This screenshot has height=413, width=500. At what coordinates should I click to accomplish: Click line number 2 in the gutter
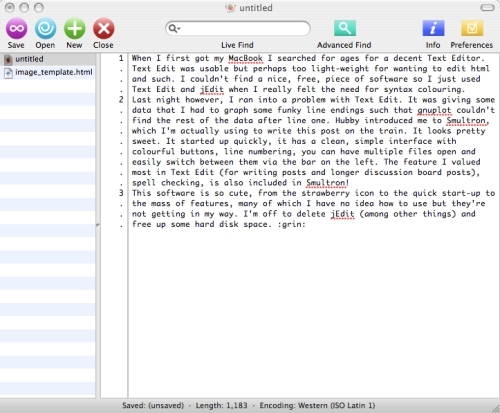(x=121, y=100)
